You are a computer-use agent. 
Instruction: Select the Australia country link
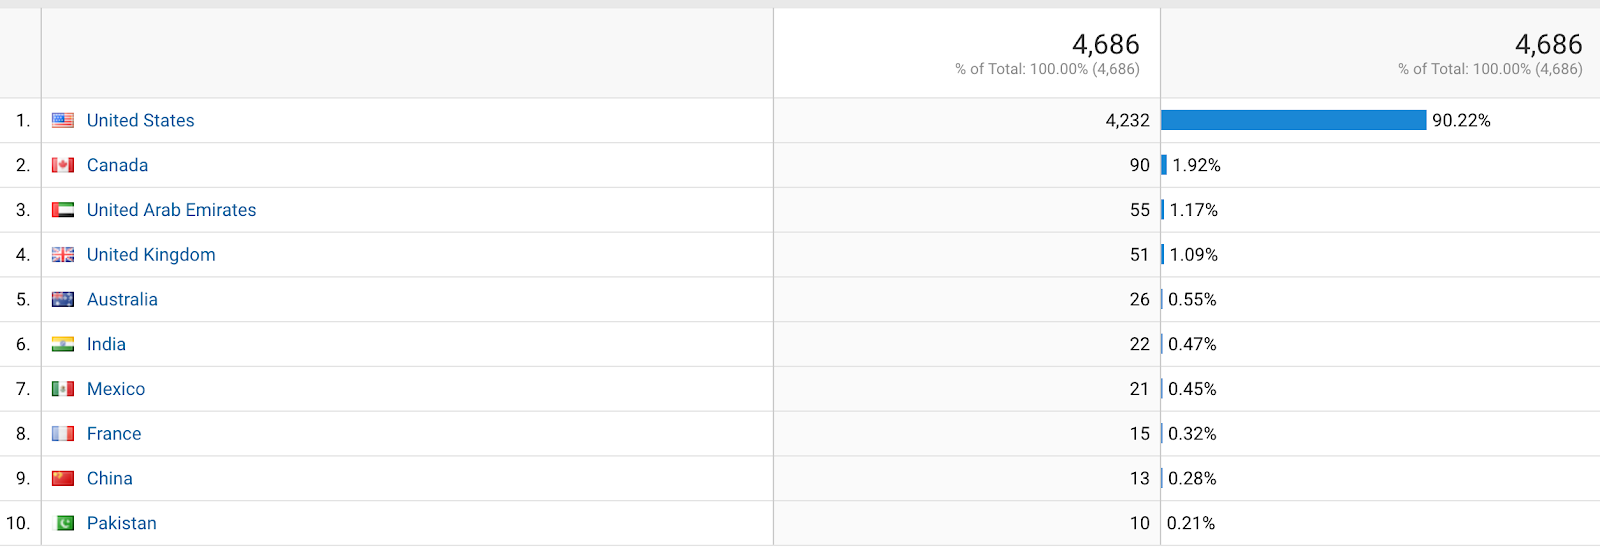pyautogui.click(x=122, y=299)
